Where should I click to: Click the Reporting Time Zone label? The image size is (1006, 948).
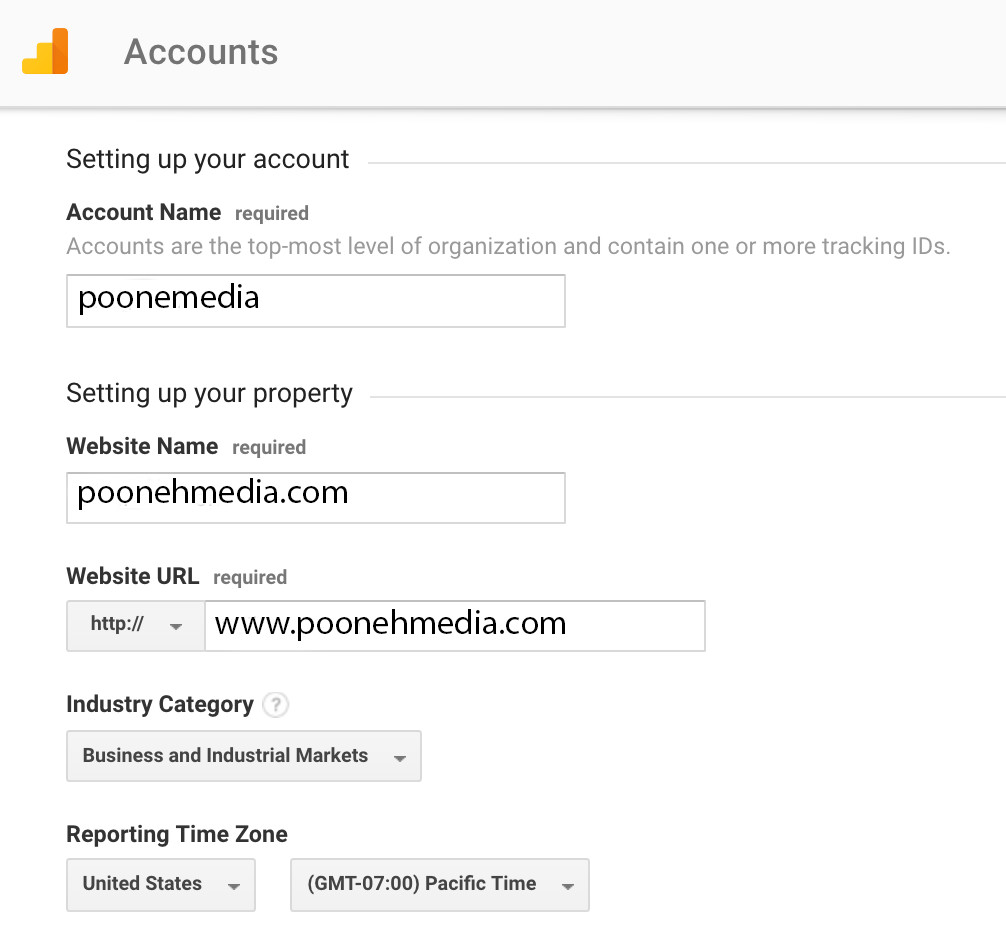coord(177,834)
